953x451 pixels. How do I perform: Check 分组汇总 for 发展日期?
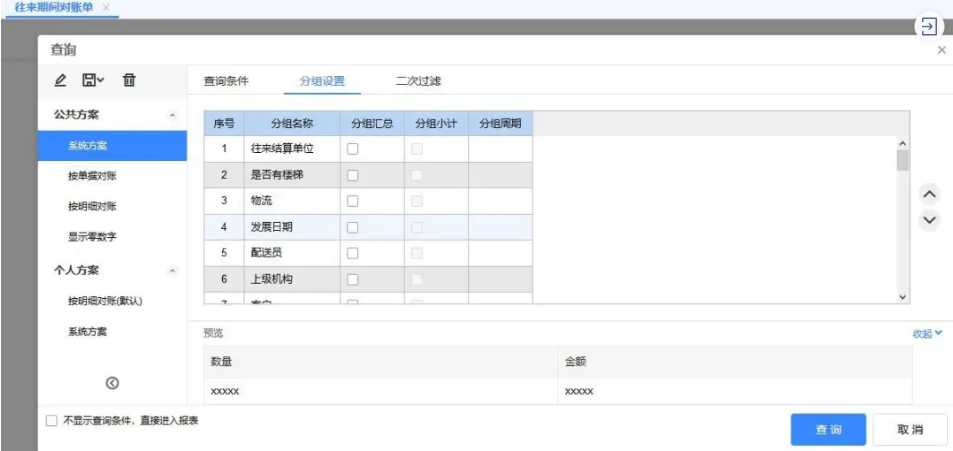point(353,227)
